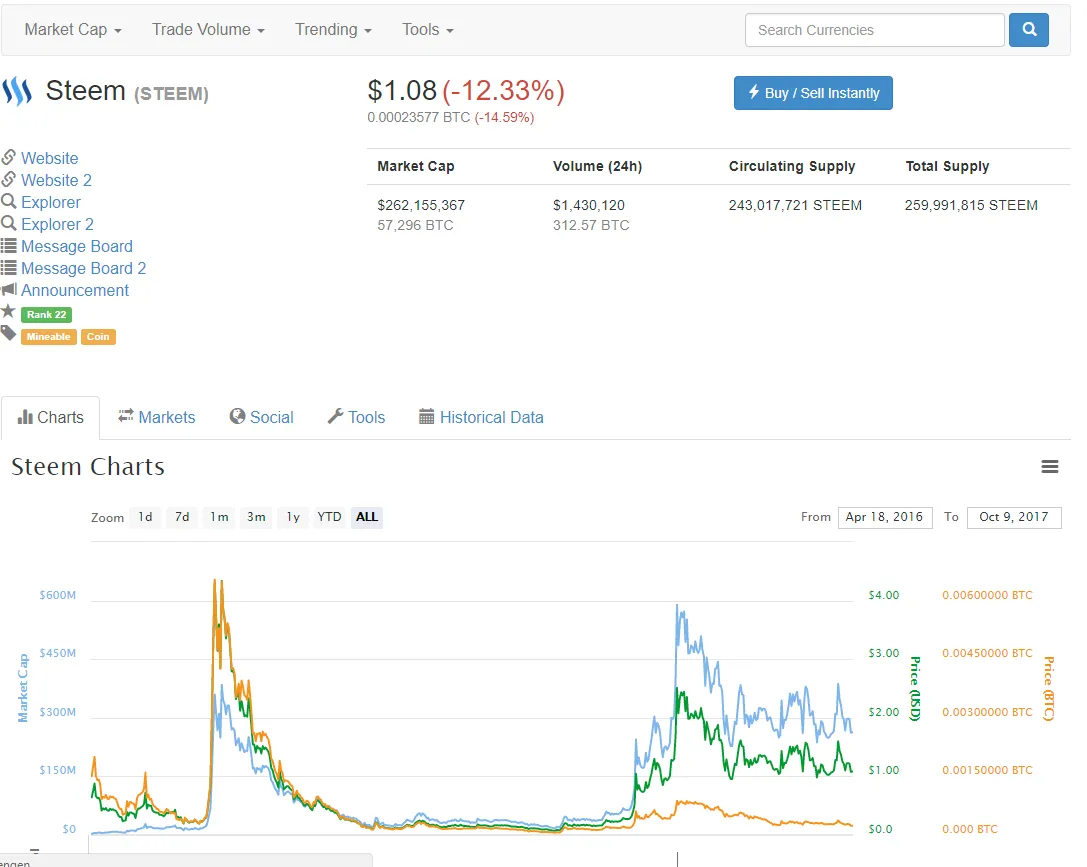The image size is (1087, 867).
Task: Click list icon beside Message Board 2
Action: 8,268
